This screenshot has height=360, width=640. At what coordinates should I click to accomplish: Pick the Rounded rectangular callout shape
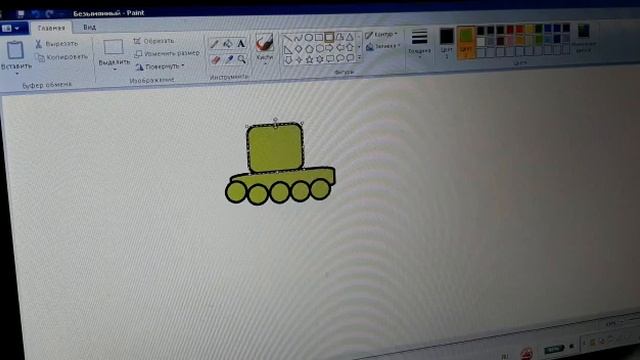pyautogui.click(x=330, y=59)
